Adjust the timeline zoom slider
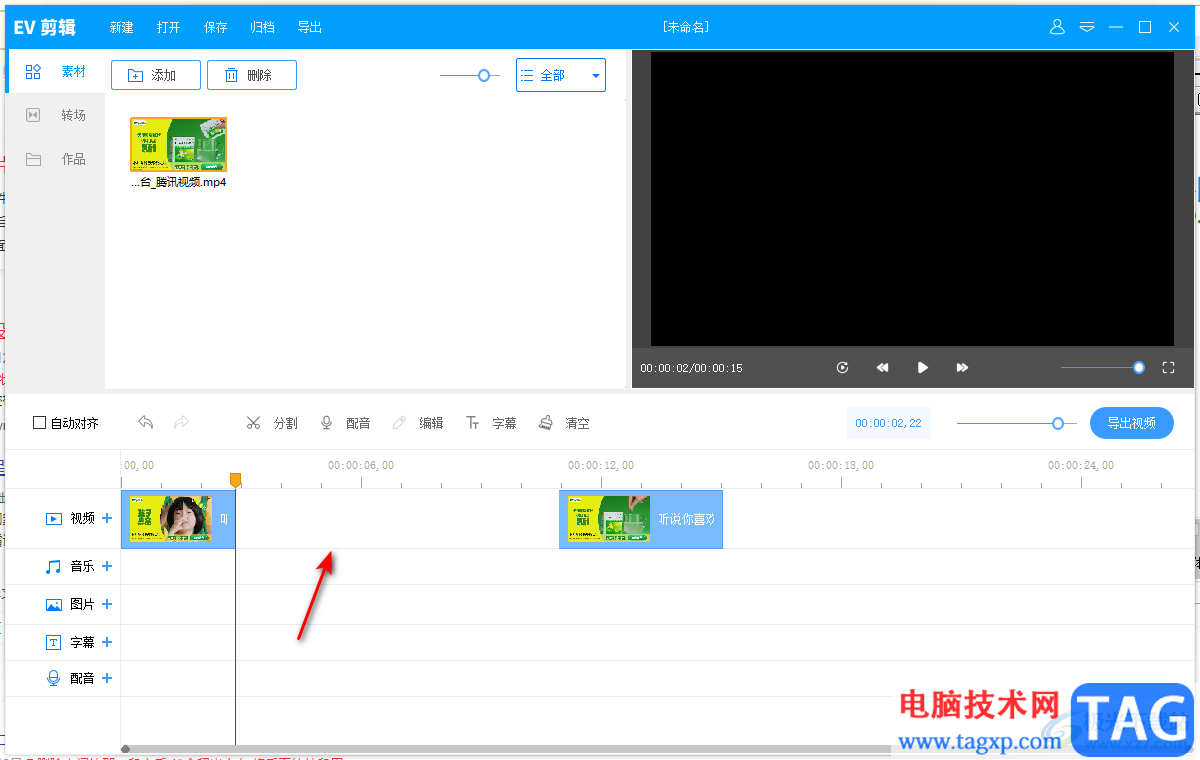Screen dimensions: 1200x760 pos(1016,423)
